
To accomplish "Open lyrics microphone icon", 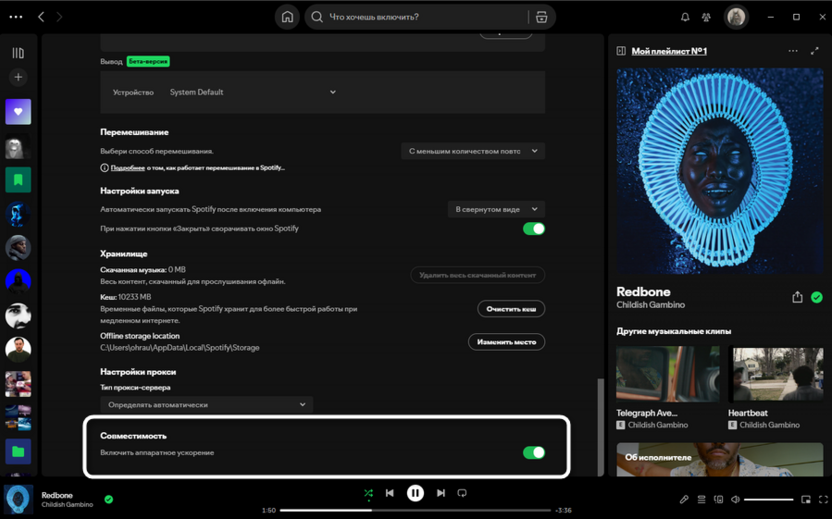I will 684,499.
